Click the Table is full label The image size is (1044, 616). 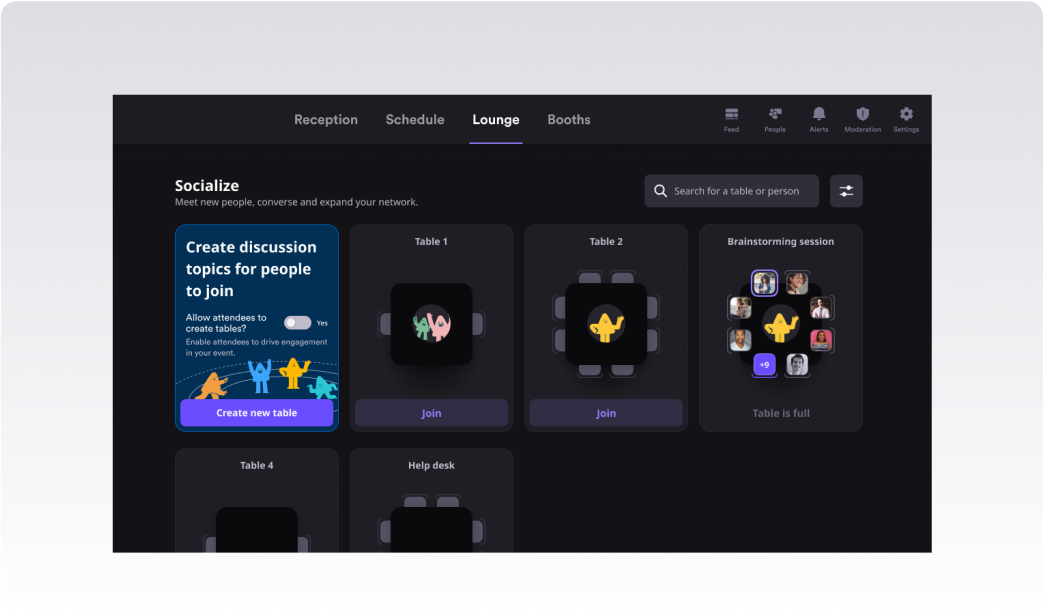click(781, 413)
